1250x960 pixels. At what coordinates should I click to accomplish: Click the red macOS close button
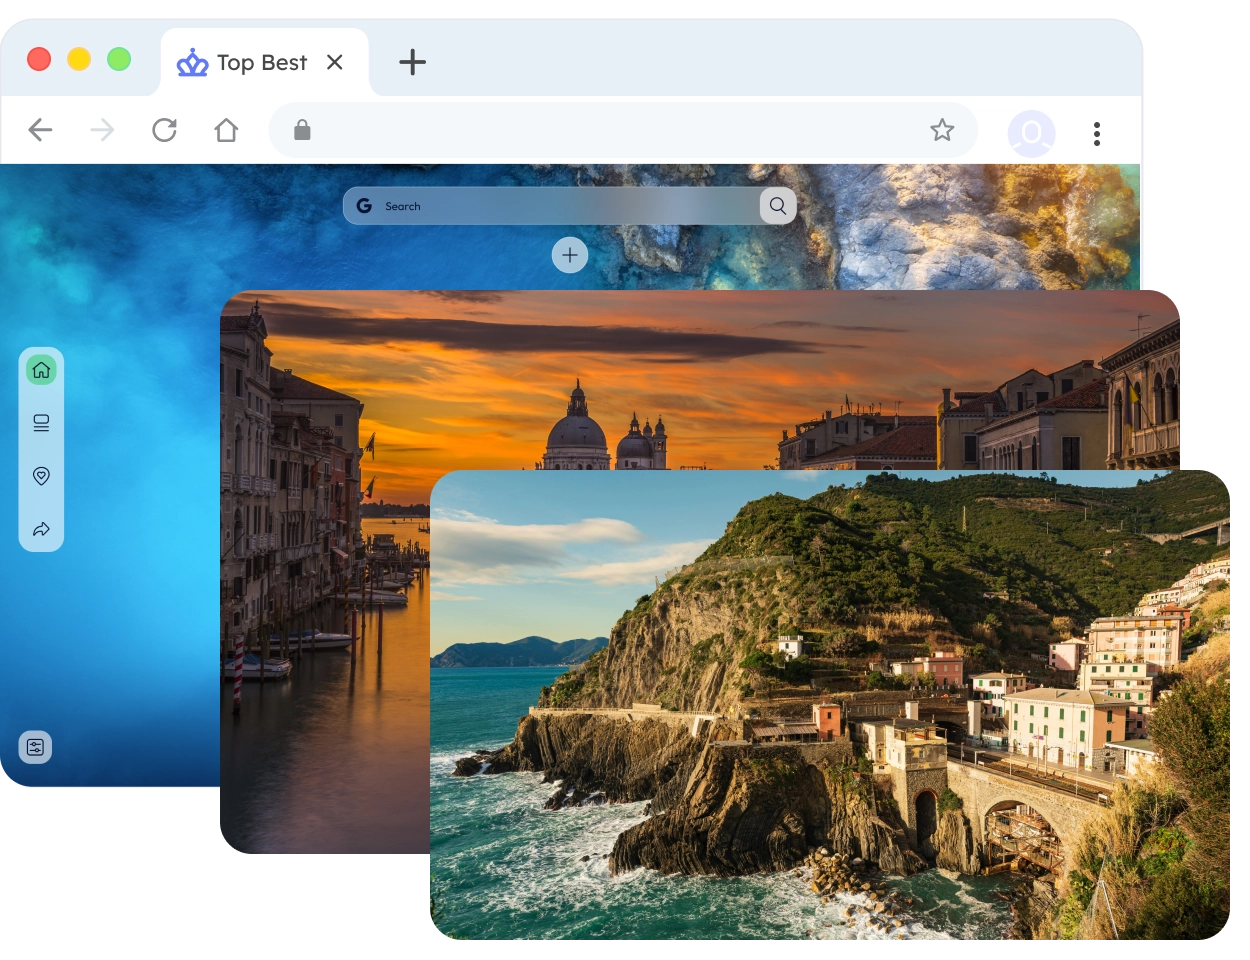tap(39, 59)
